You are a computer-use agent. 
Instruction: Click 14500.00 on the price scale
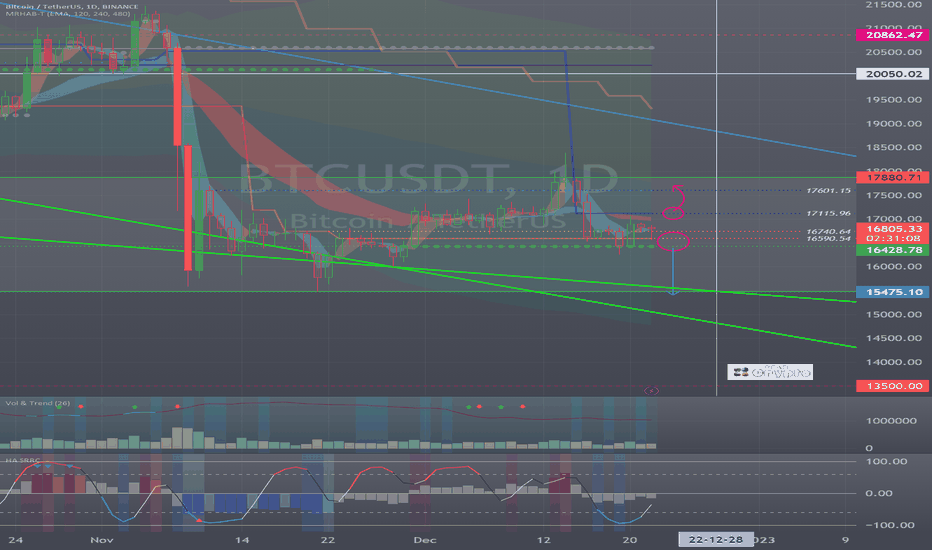click(x=893, y=338)
